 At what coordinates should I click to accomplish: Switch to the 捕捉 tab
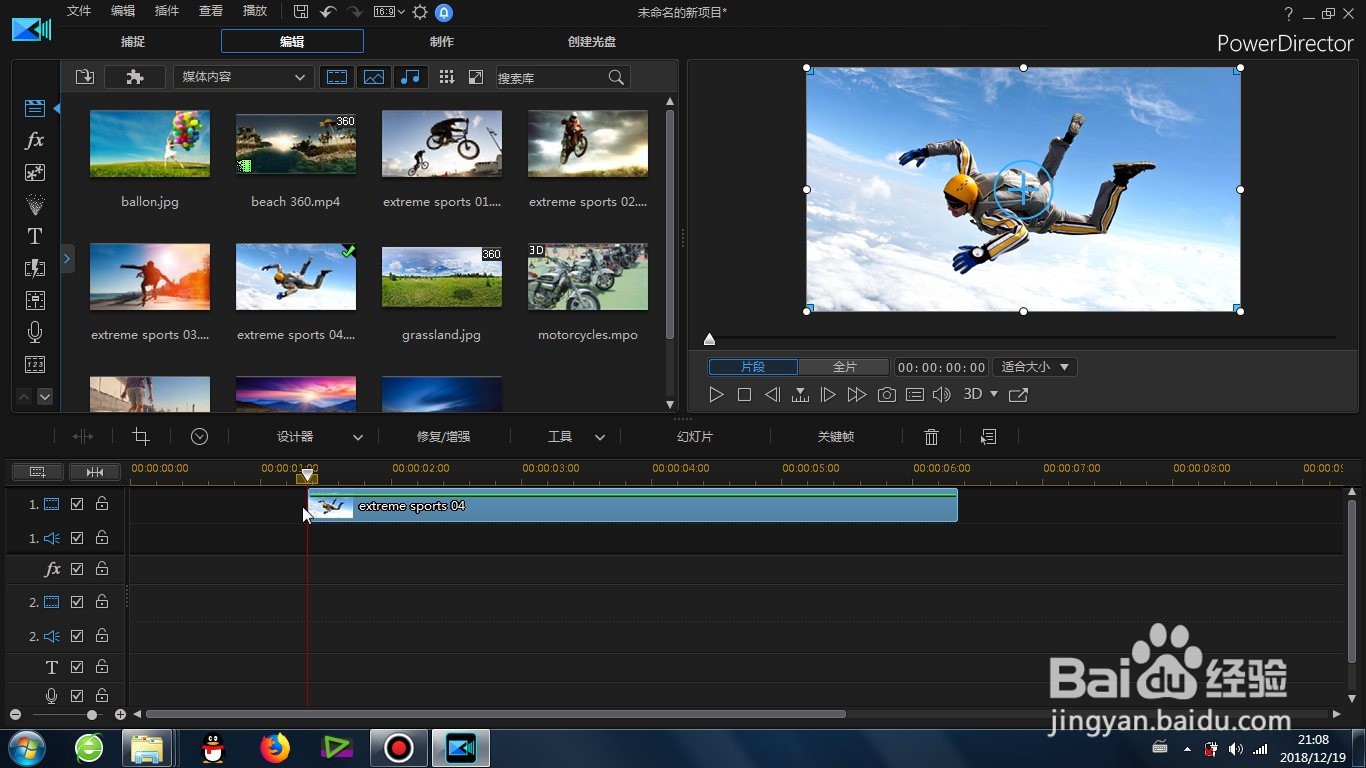pos(133,41)
